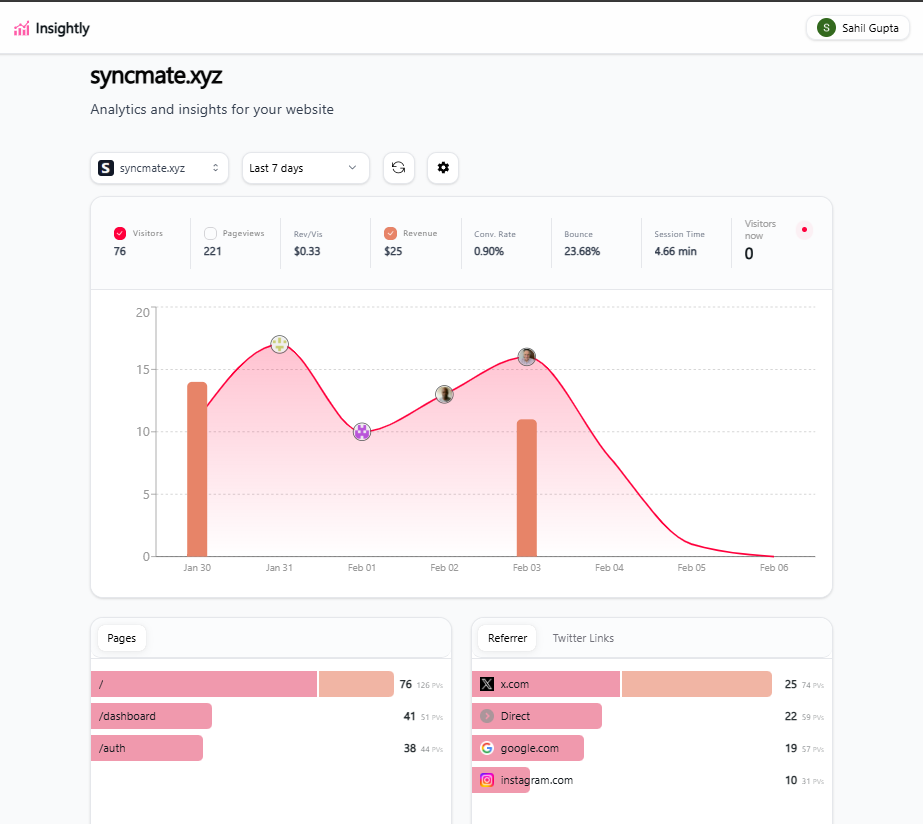Click the S site icon for syncmate.xyz

[106, 168]
